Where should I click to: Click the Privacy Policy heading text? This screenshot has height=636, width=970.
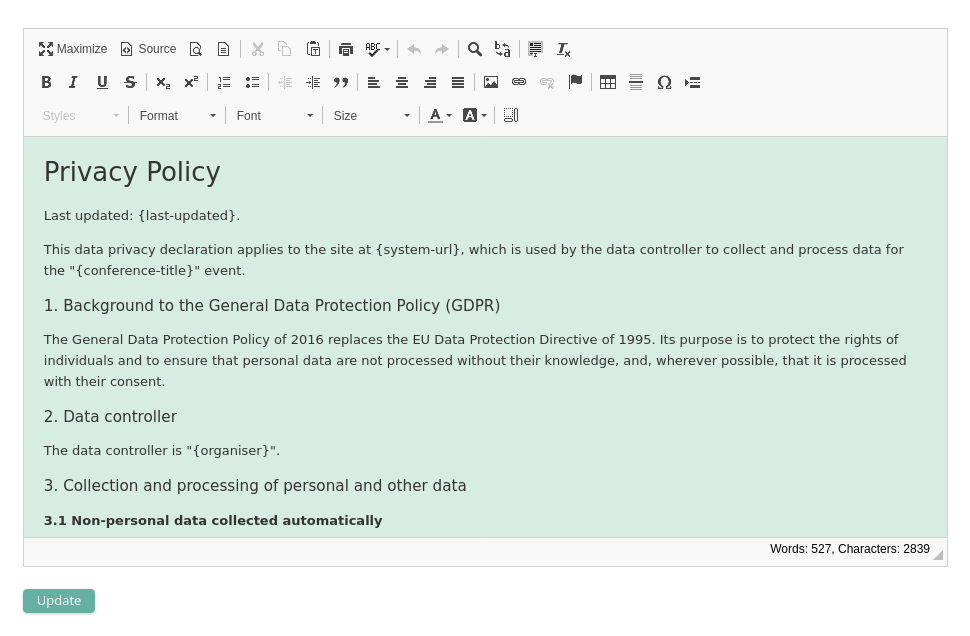[x=132, y=172]
